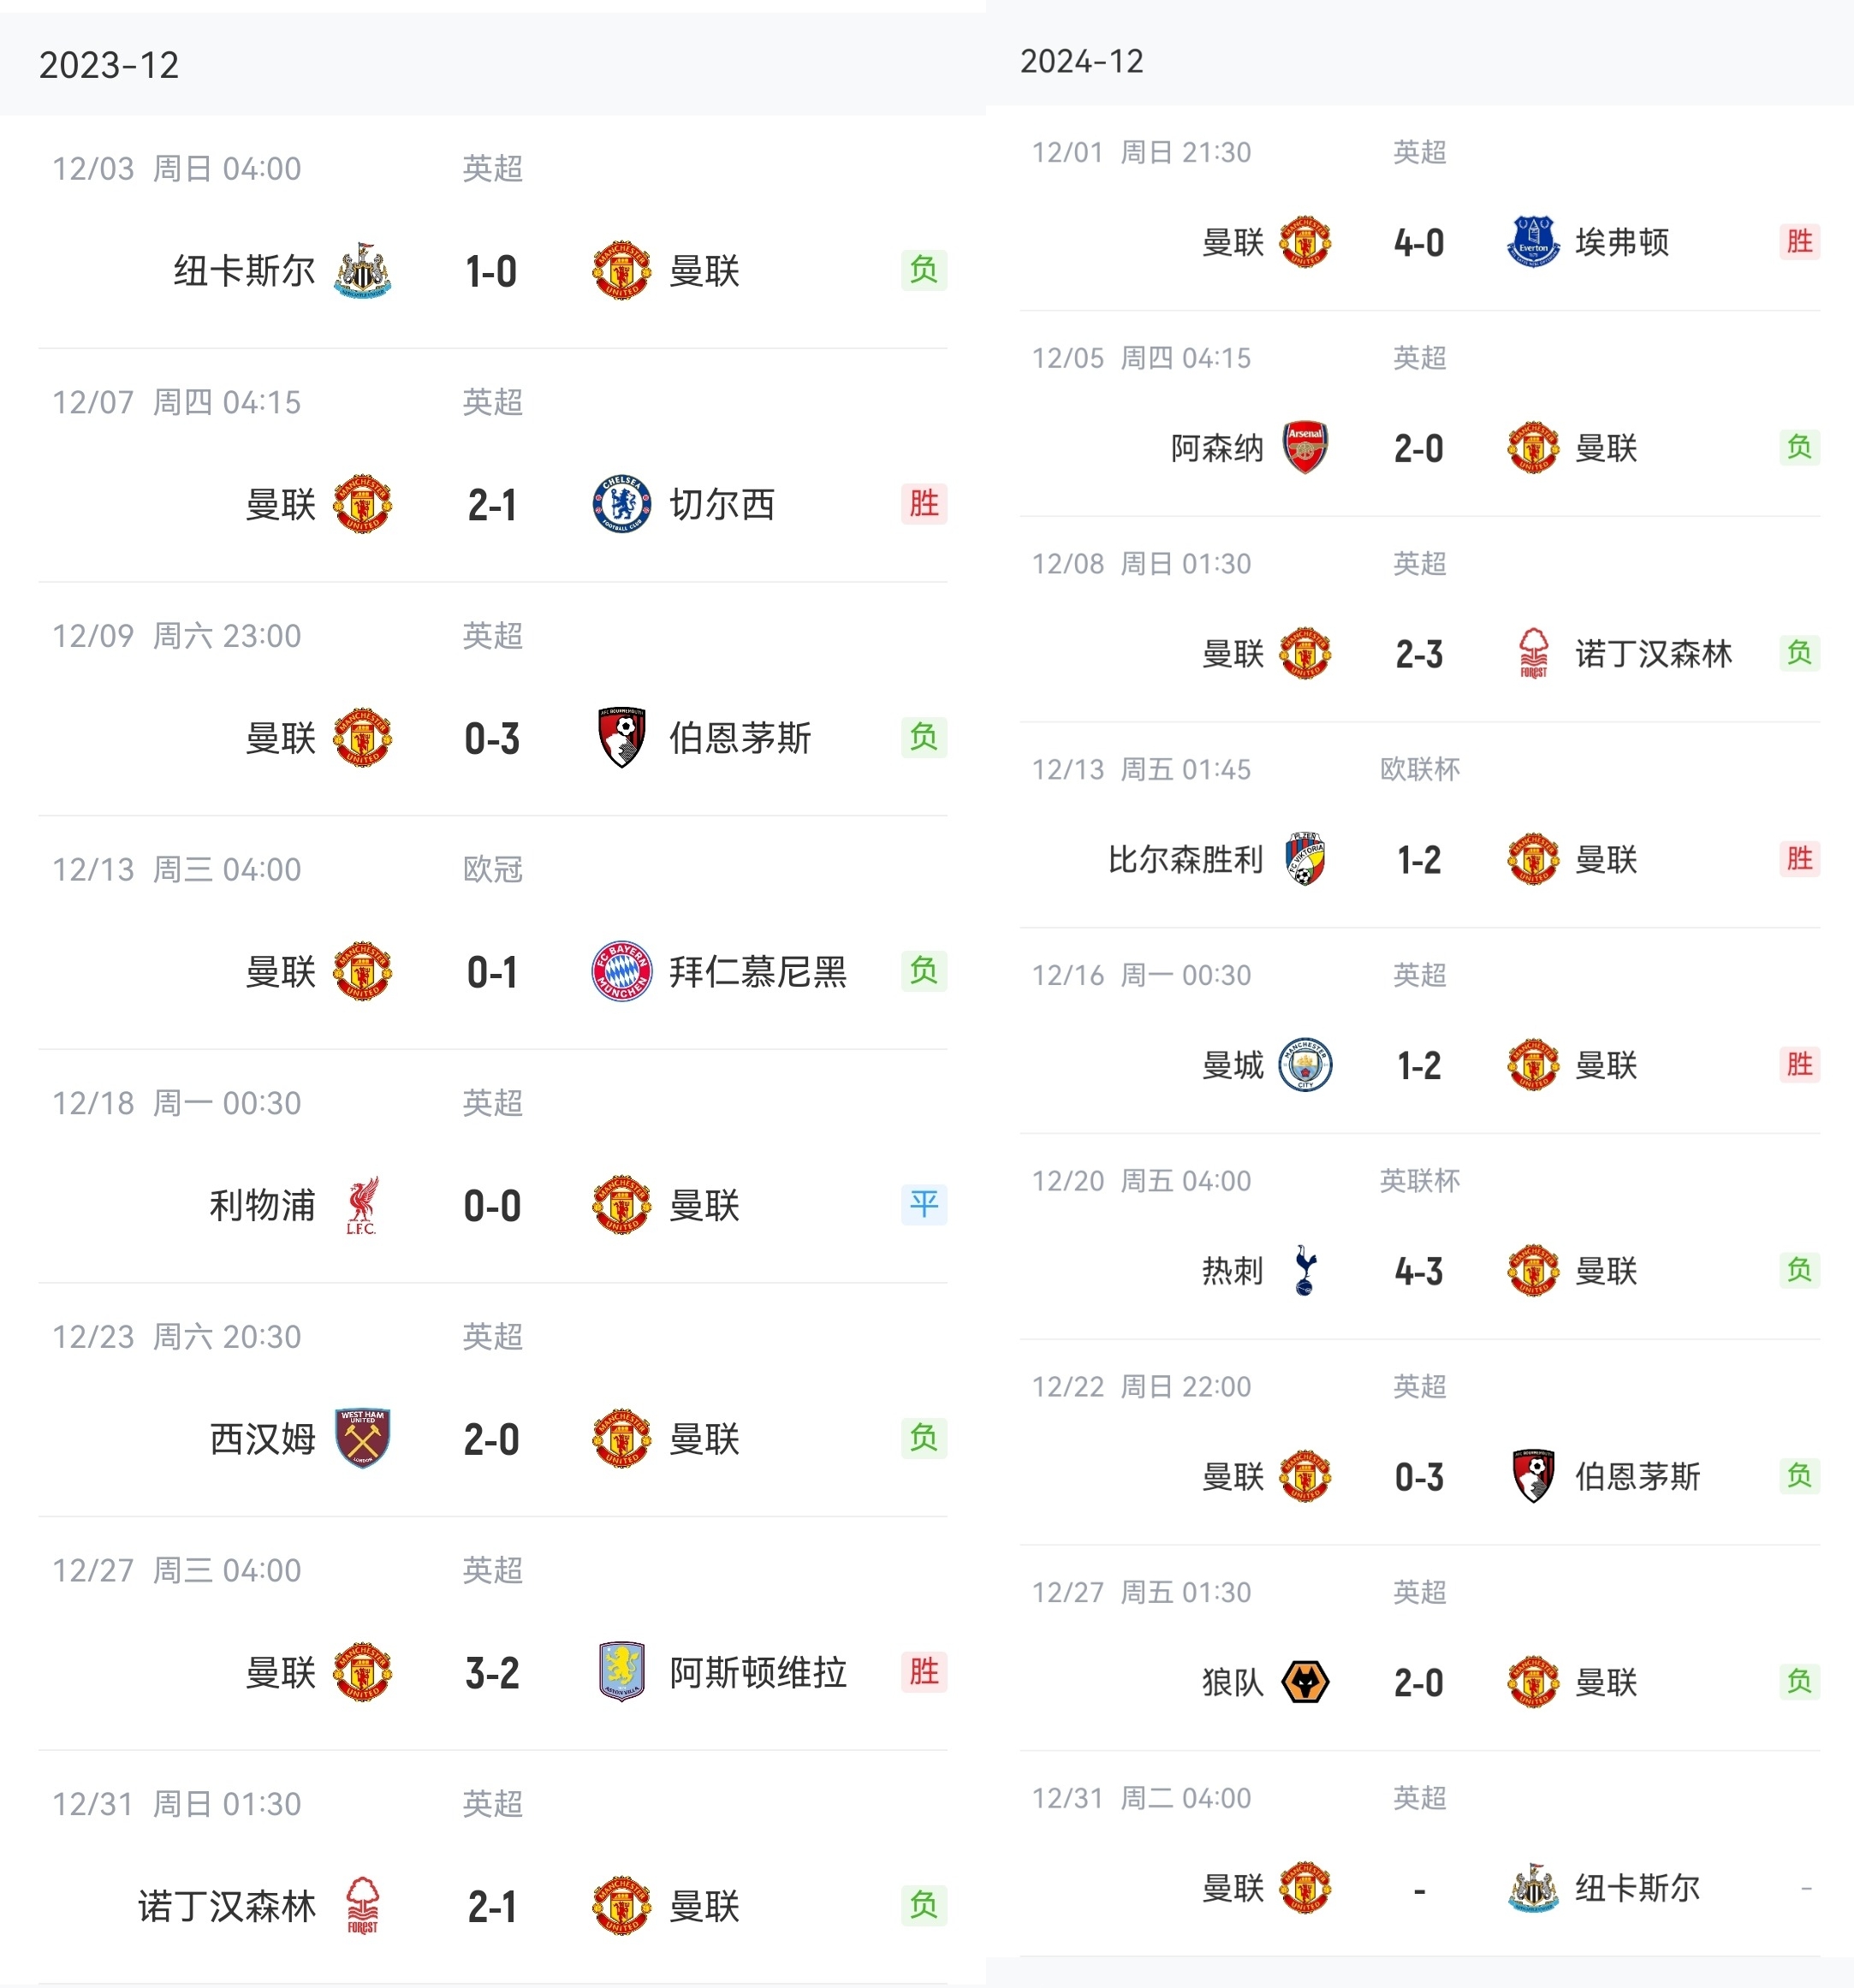Click the Arsenal club crest

[1305, 447]
